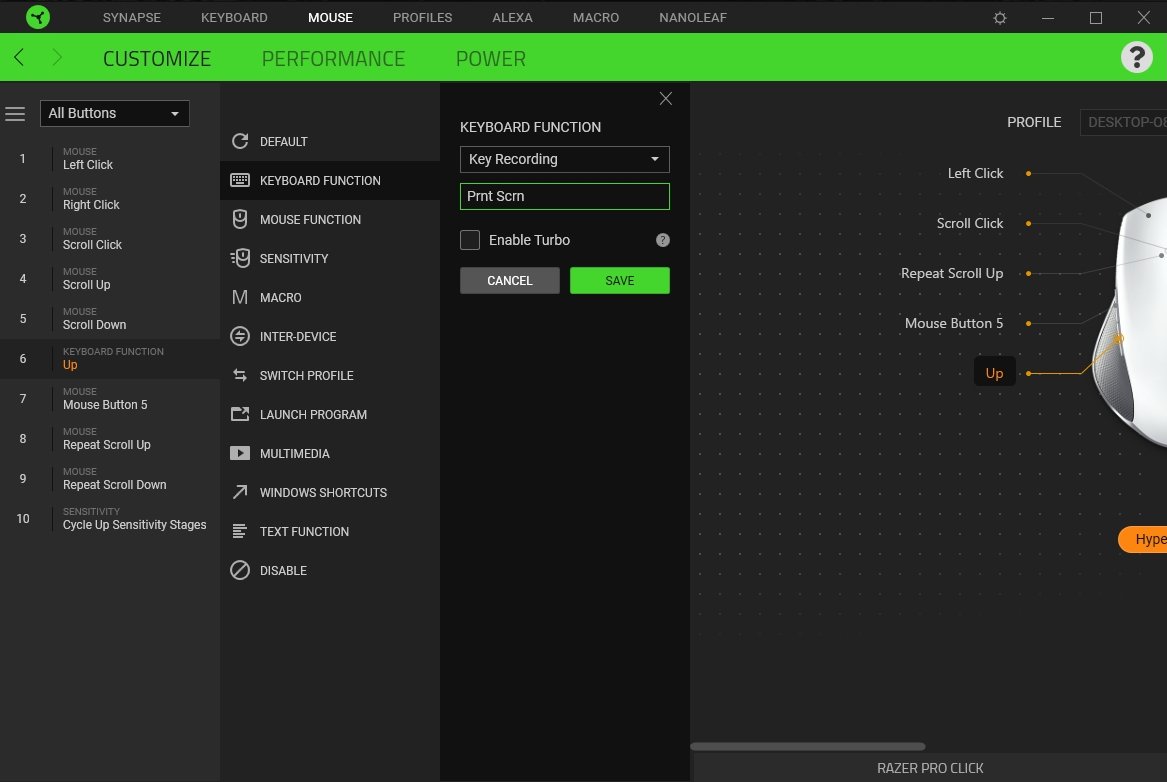Screen dimensions: 1167x782
Task: Save the keyboard function assignment
Action: coord(620,281)
